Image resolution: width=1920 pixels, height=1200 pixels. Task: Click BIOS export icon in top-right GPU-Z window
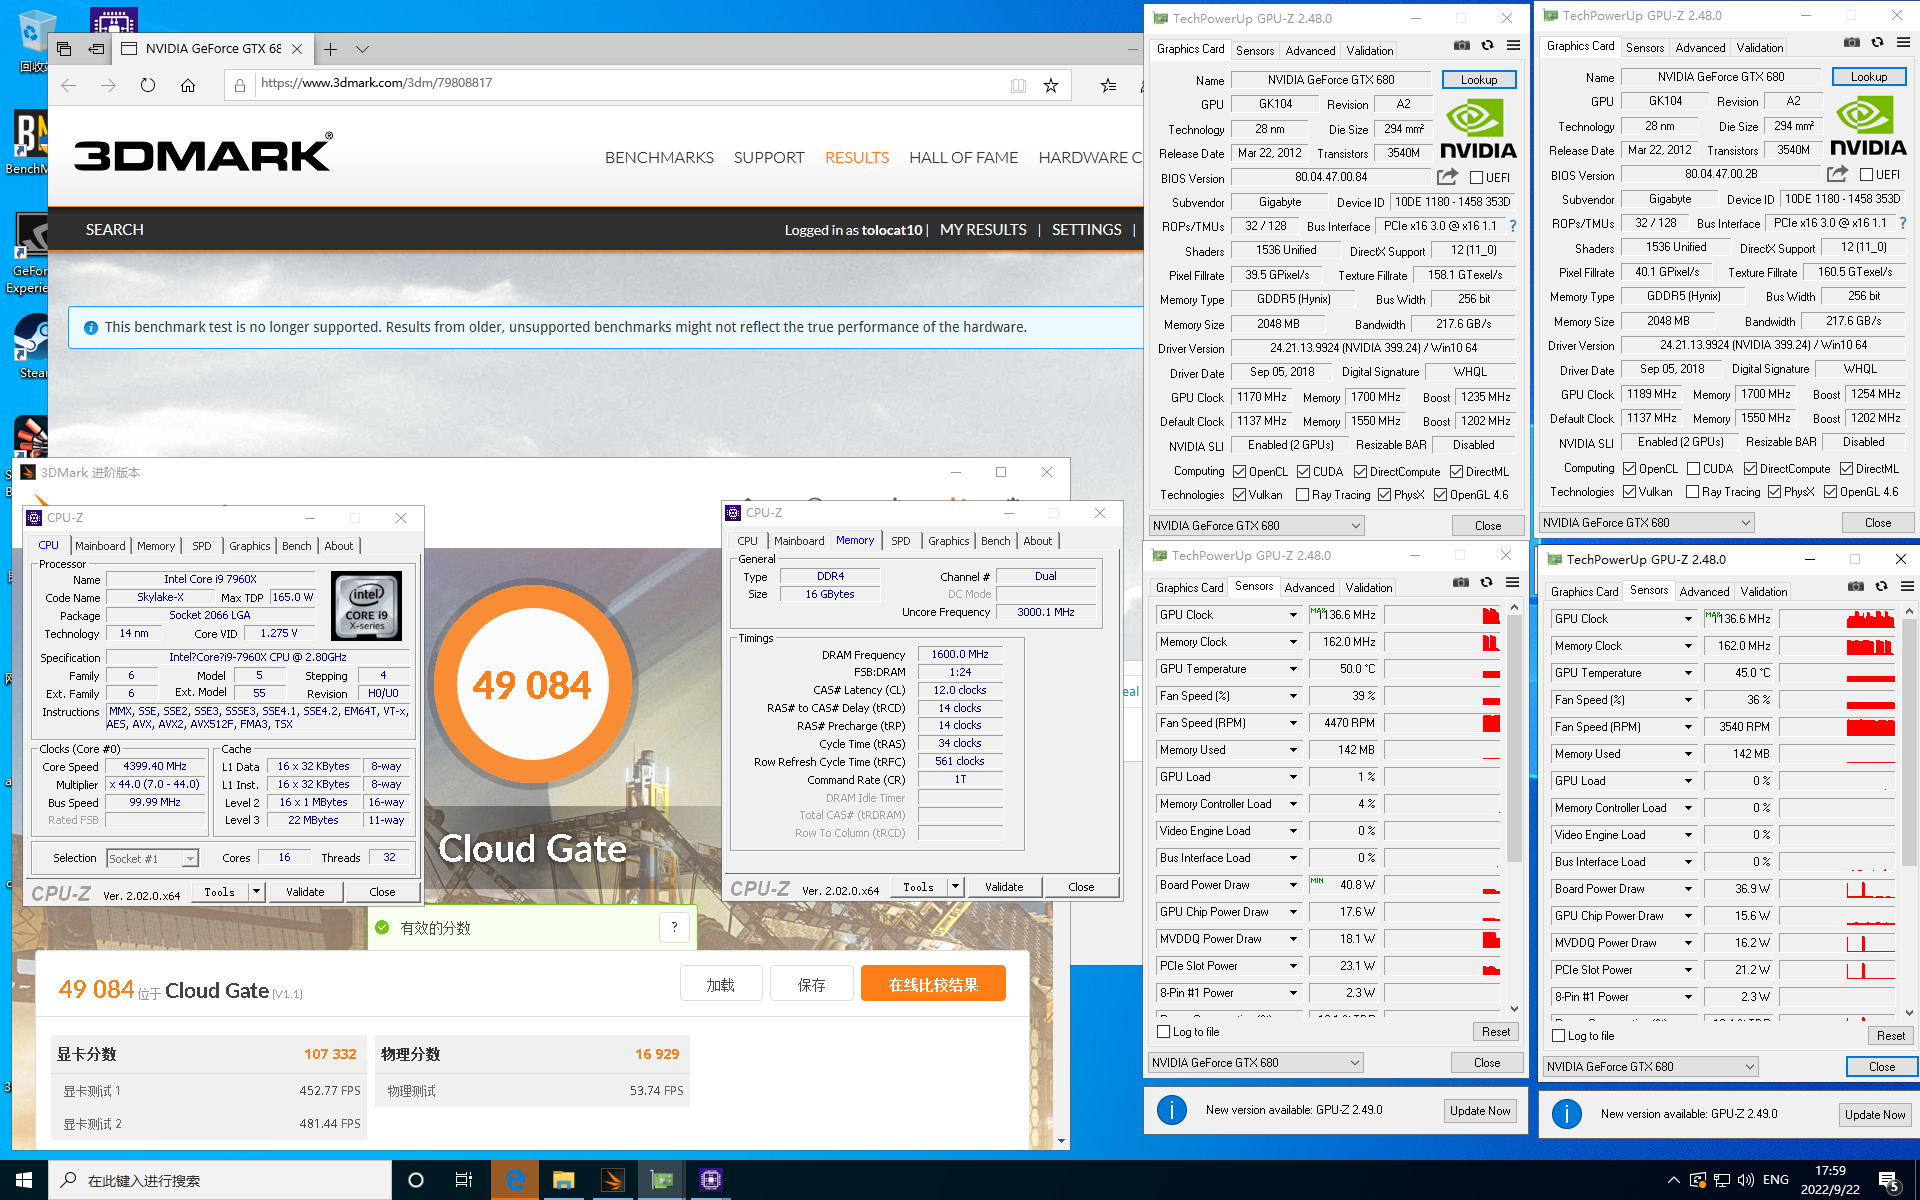tap(1837, 174)
